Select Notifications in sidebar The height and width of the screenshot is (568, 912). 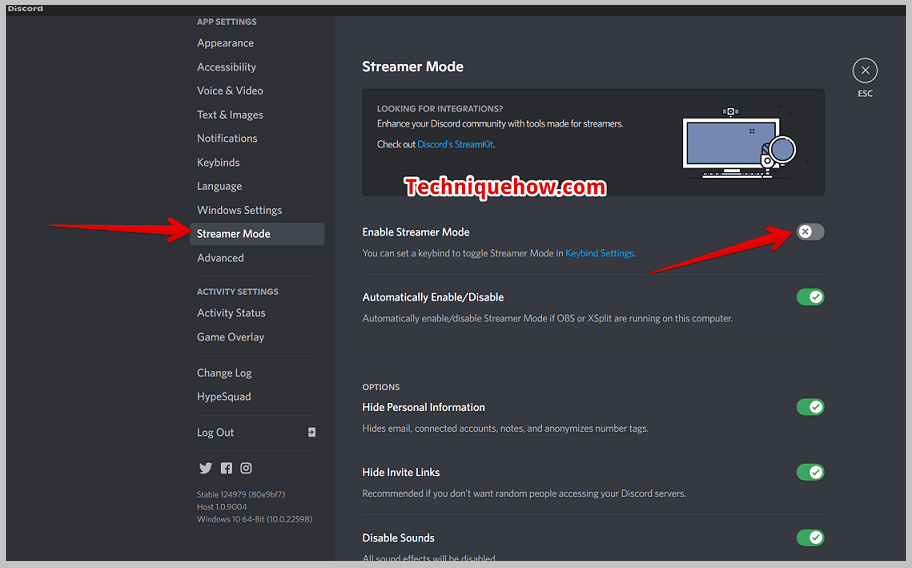(x=227, y=138)
